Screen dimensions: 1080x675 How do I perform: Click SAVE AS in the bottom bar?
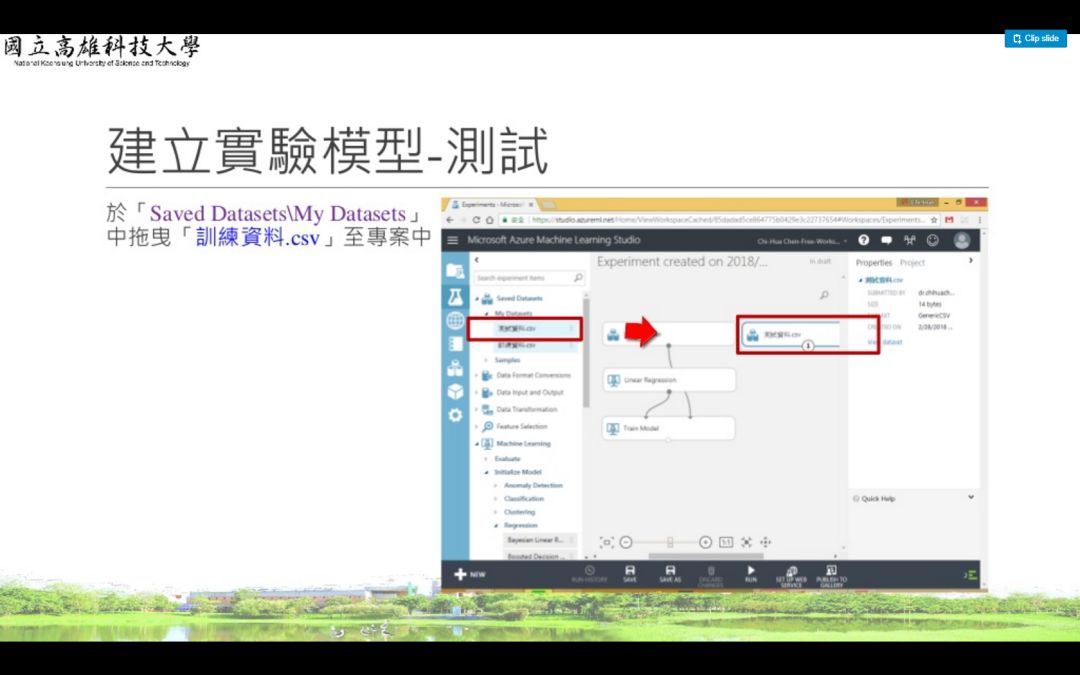(x=669, y=574)
